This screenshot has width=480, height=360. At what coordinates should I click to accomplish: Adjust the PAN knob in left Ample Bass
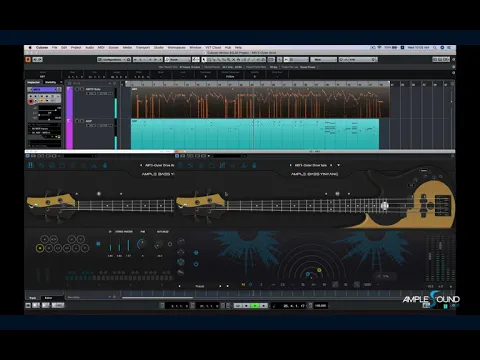tap(142, 244)
